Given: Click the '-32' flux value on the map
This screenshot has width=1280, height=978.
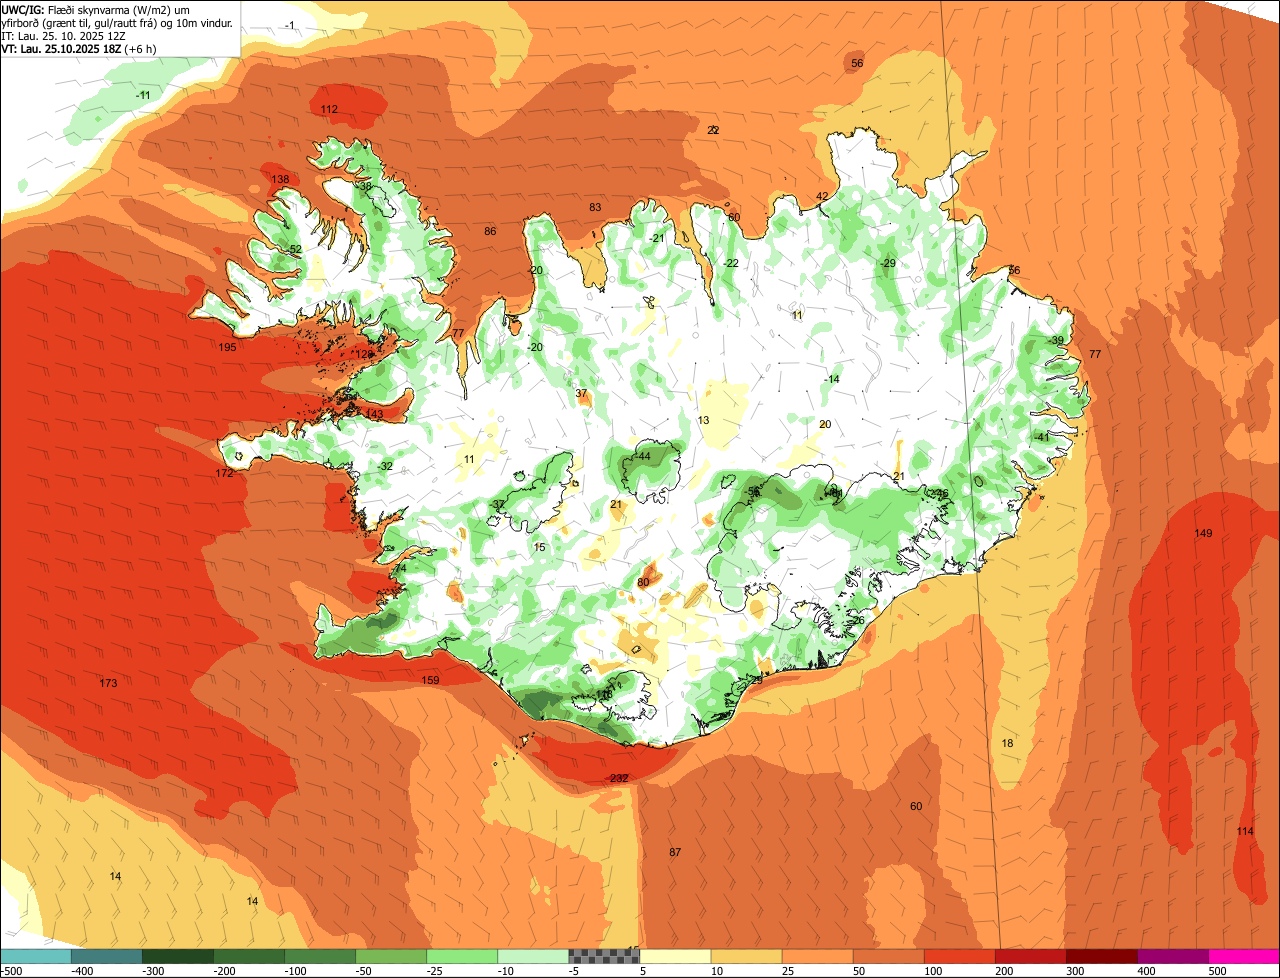Looking at the screenshot, I should click(x=385, y=466).
